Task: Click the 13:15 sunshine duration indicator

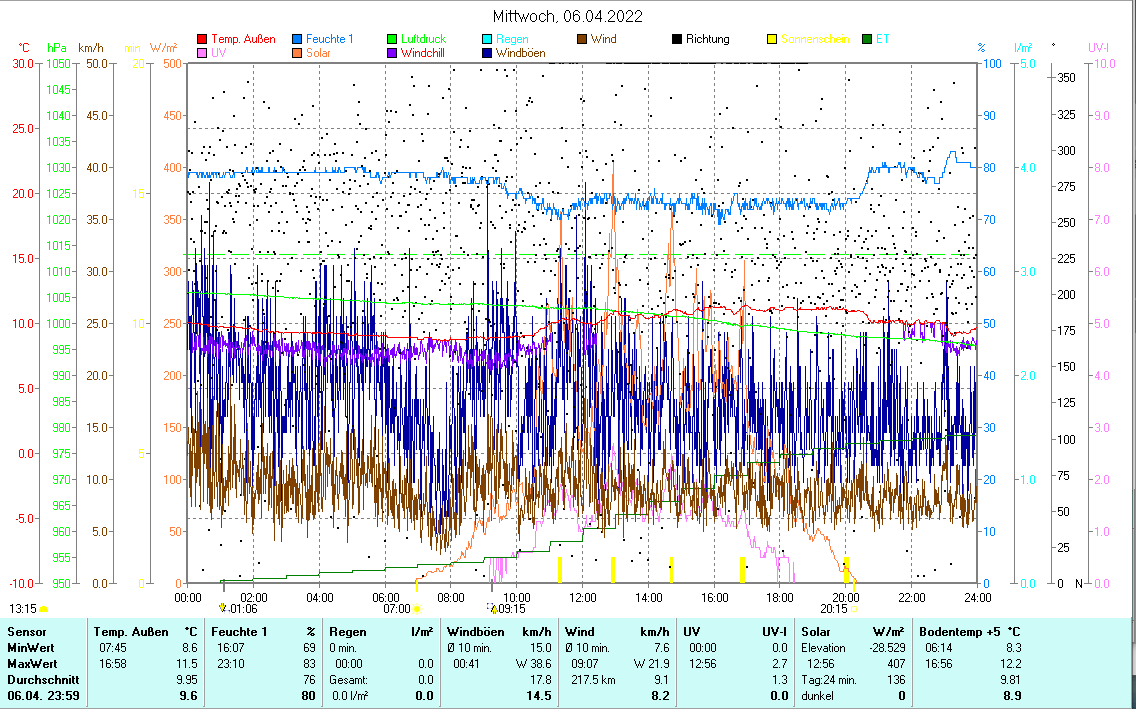Action: 24,608
